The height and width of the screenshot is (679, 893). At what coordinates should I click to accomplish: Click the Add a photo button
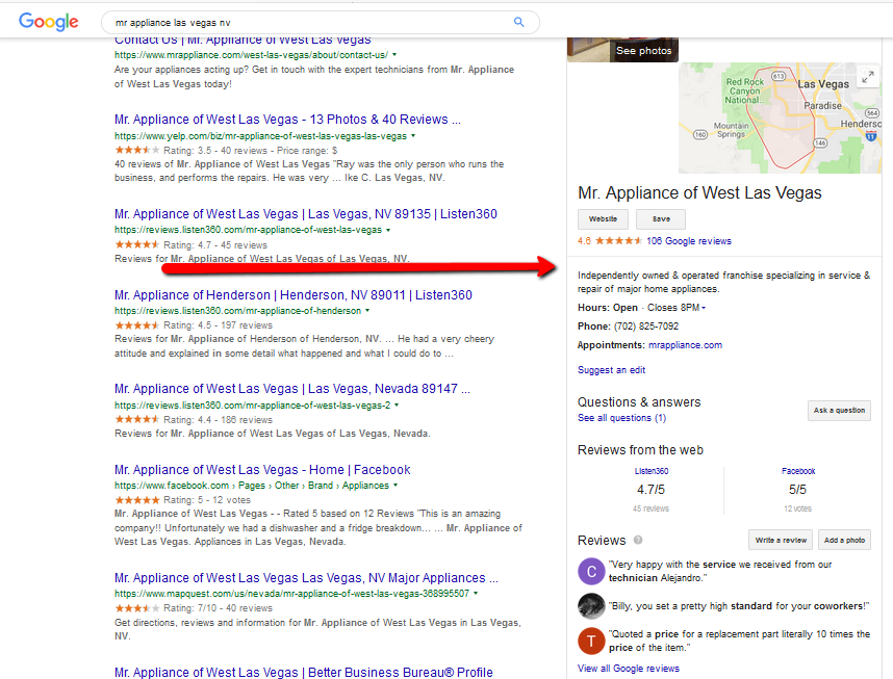tap(844, 540)
